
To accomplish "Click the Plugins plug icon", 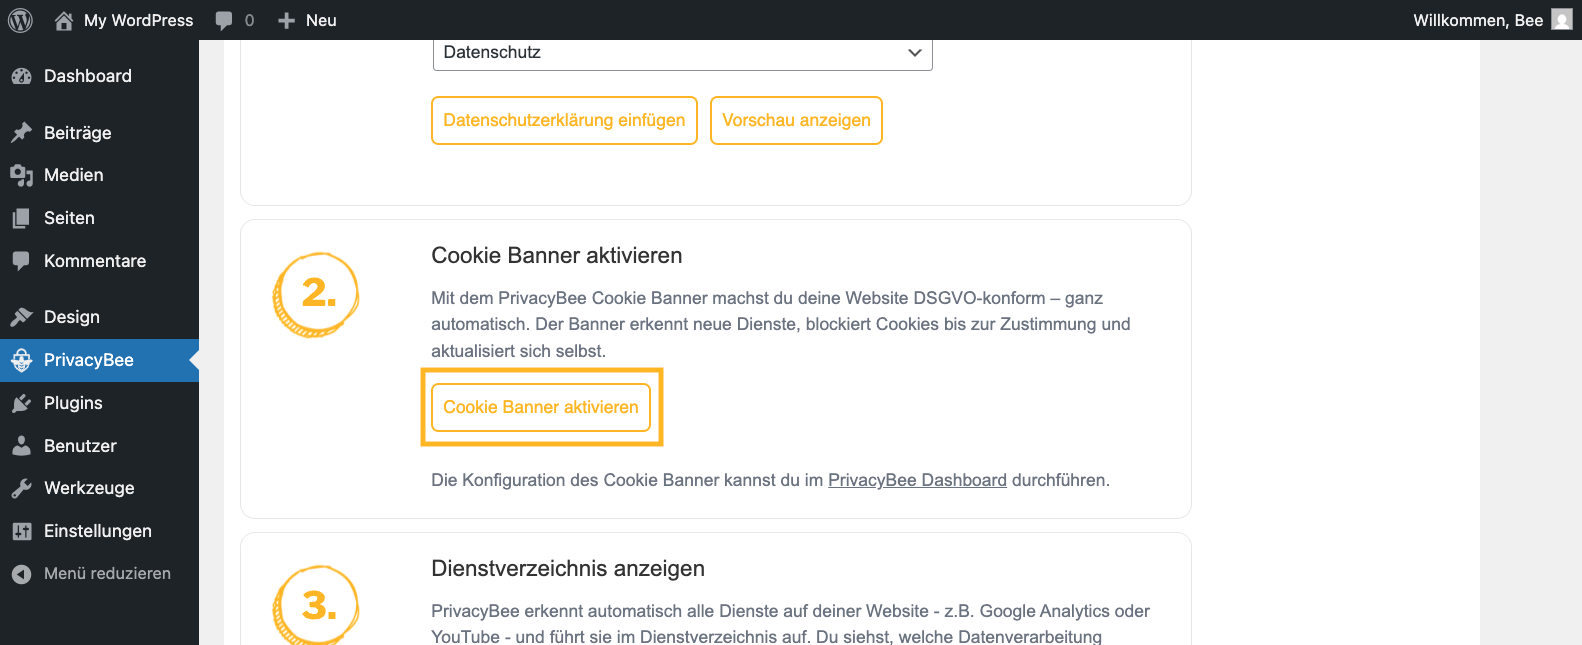I will point(21,403).
